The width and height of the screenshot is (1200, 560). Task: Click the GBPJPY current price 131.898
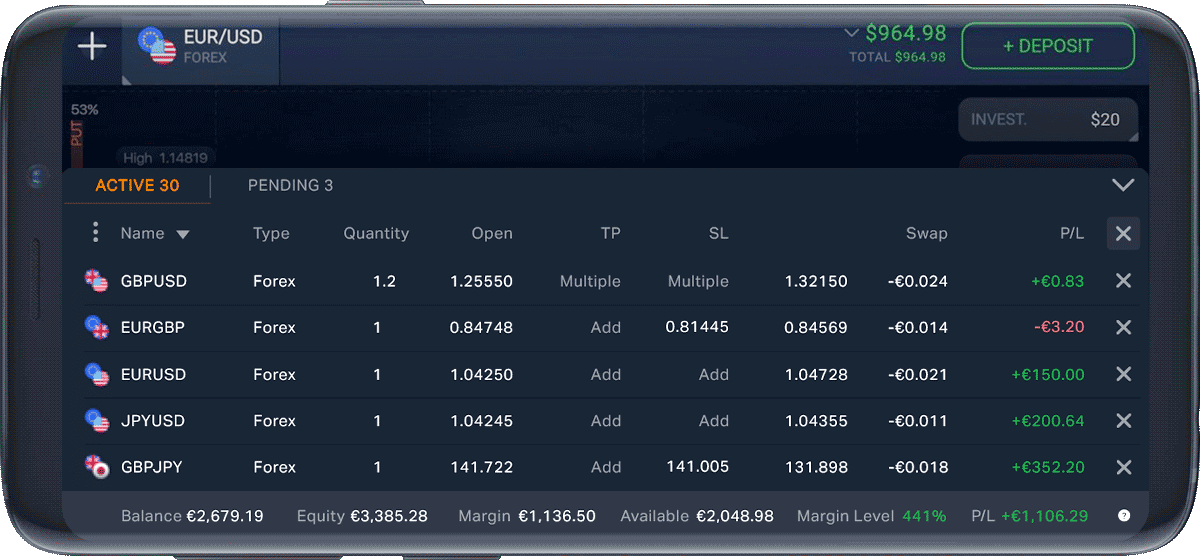point(817,467)
